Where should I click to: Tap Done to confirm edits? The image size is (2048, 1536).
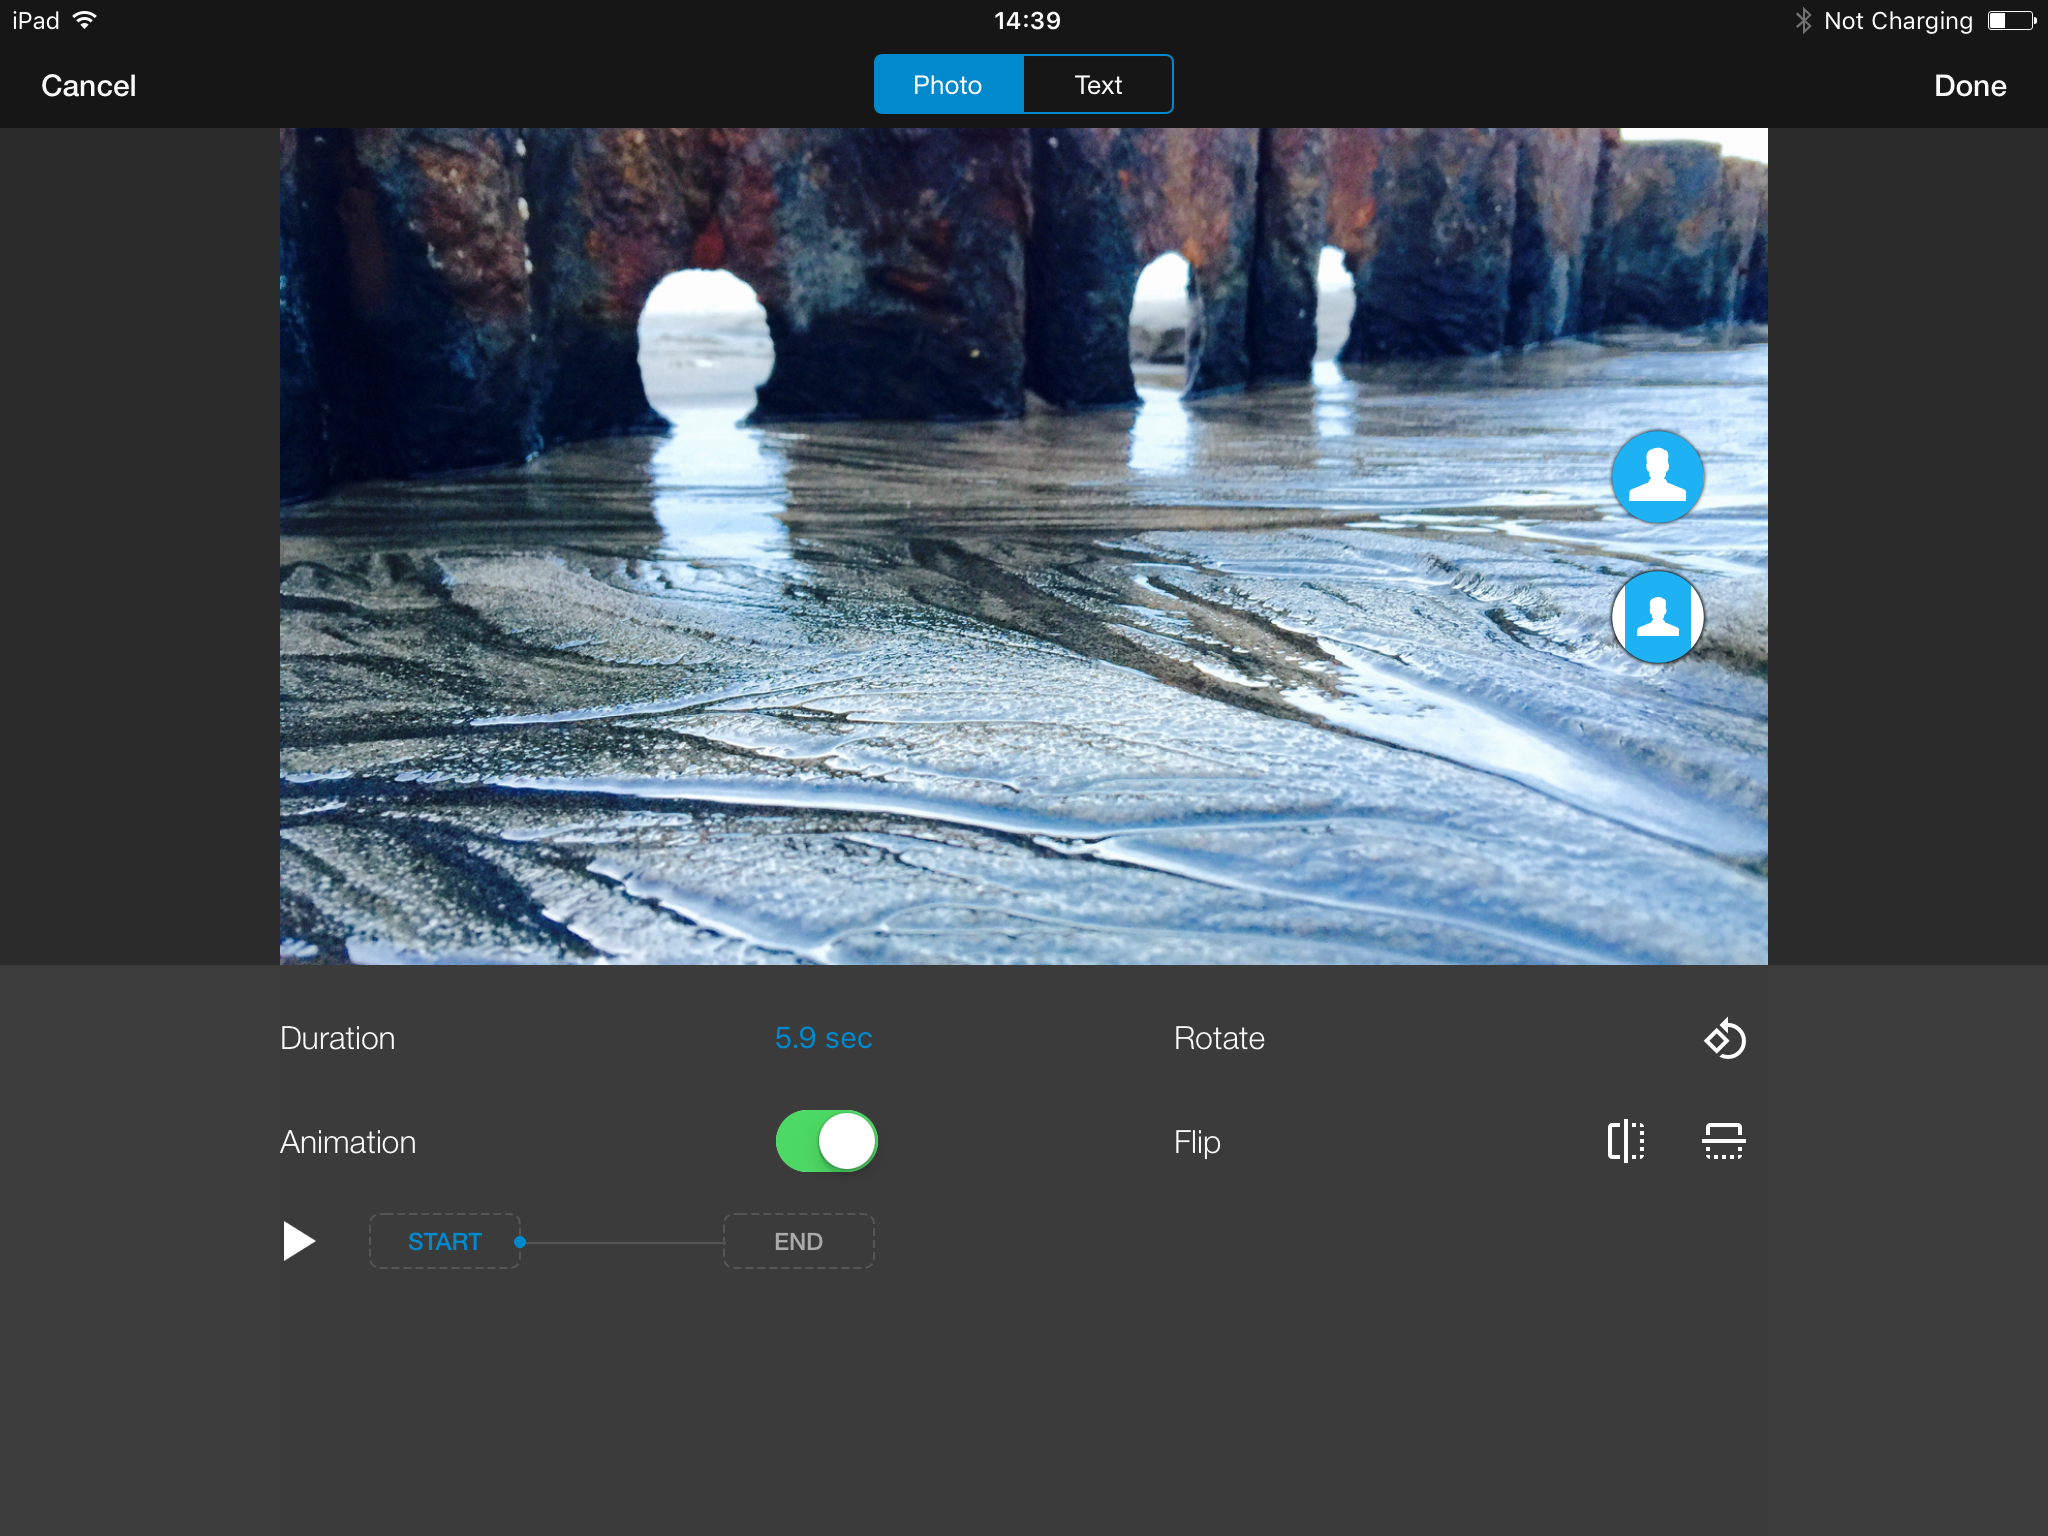[x=1969, y=86]
